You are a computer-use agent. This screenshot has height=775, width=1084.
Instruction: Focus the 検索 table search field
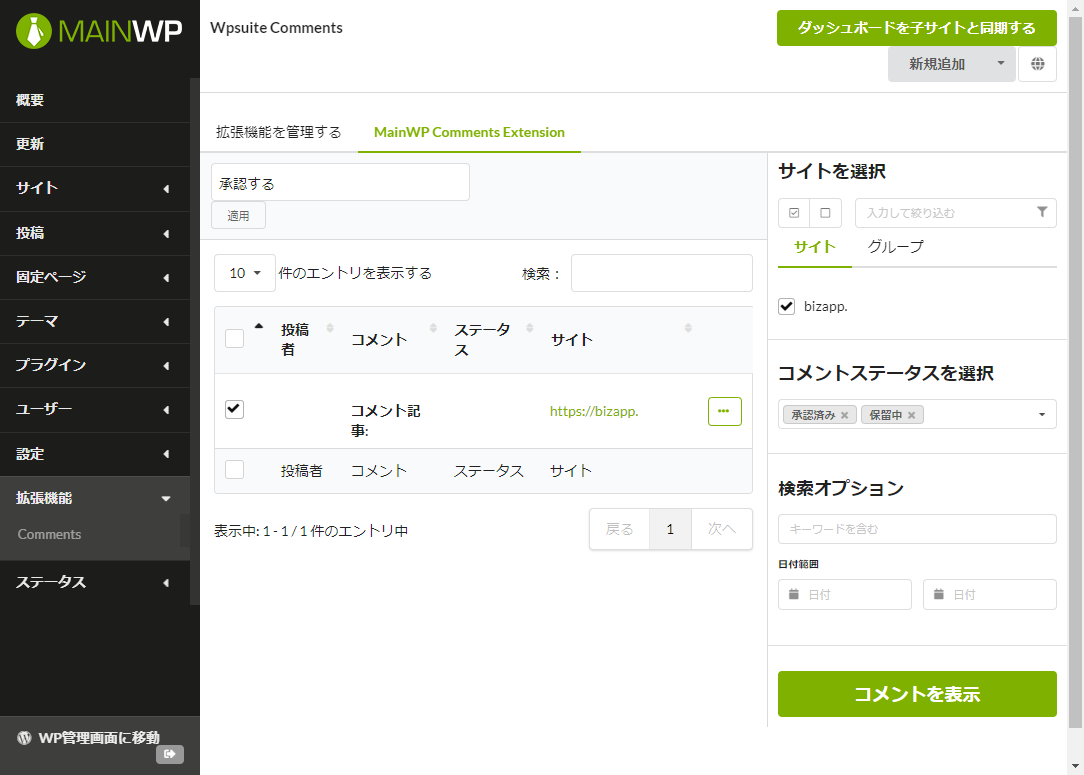tap(662, 273)
